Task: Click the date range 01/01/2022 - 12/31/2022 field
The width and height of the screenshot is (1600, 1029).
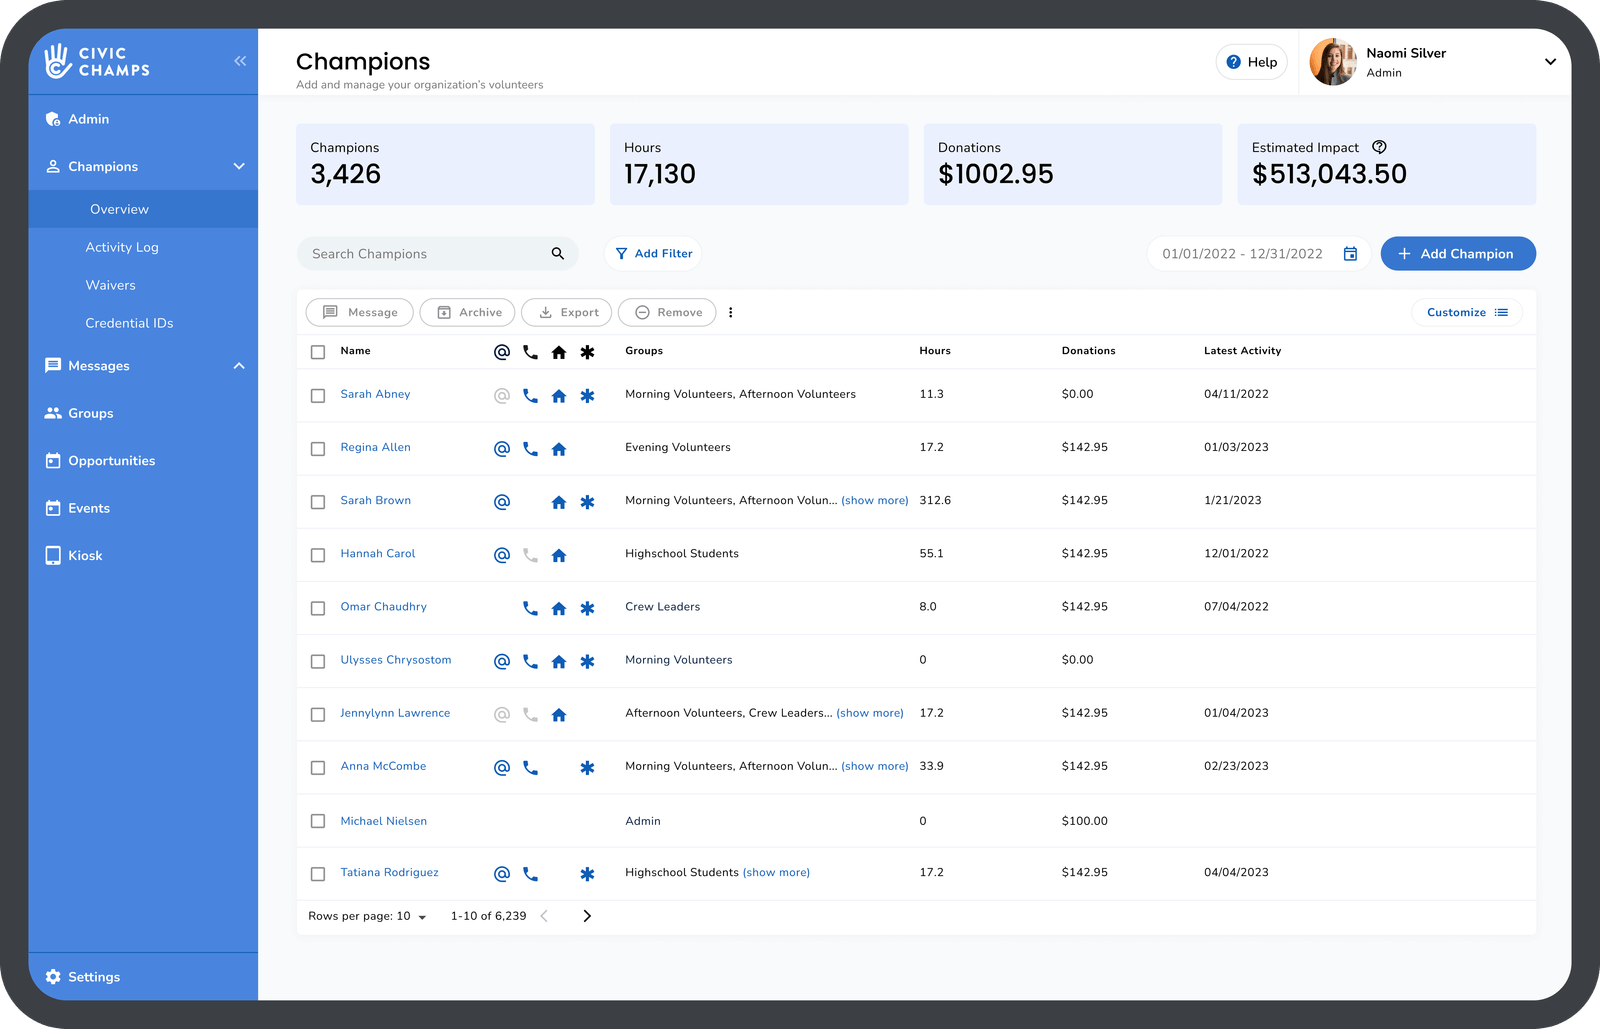Action: coord(1259,254)
